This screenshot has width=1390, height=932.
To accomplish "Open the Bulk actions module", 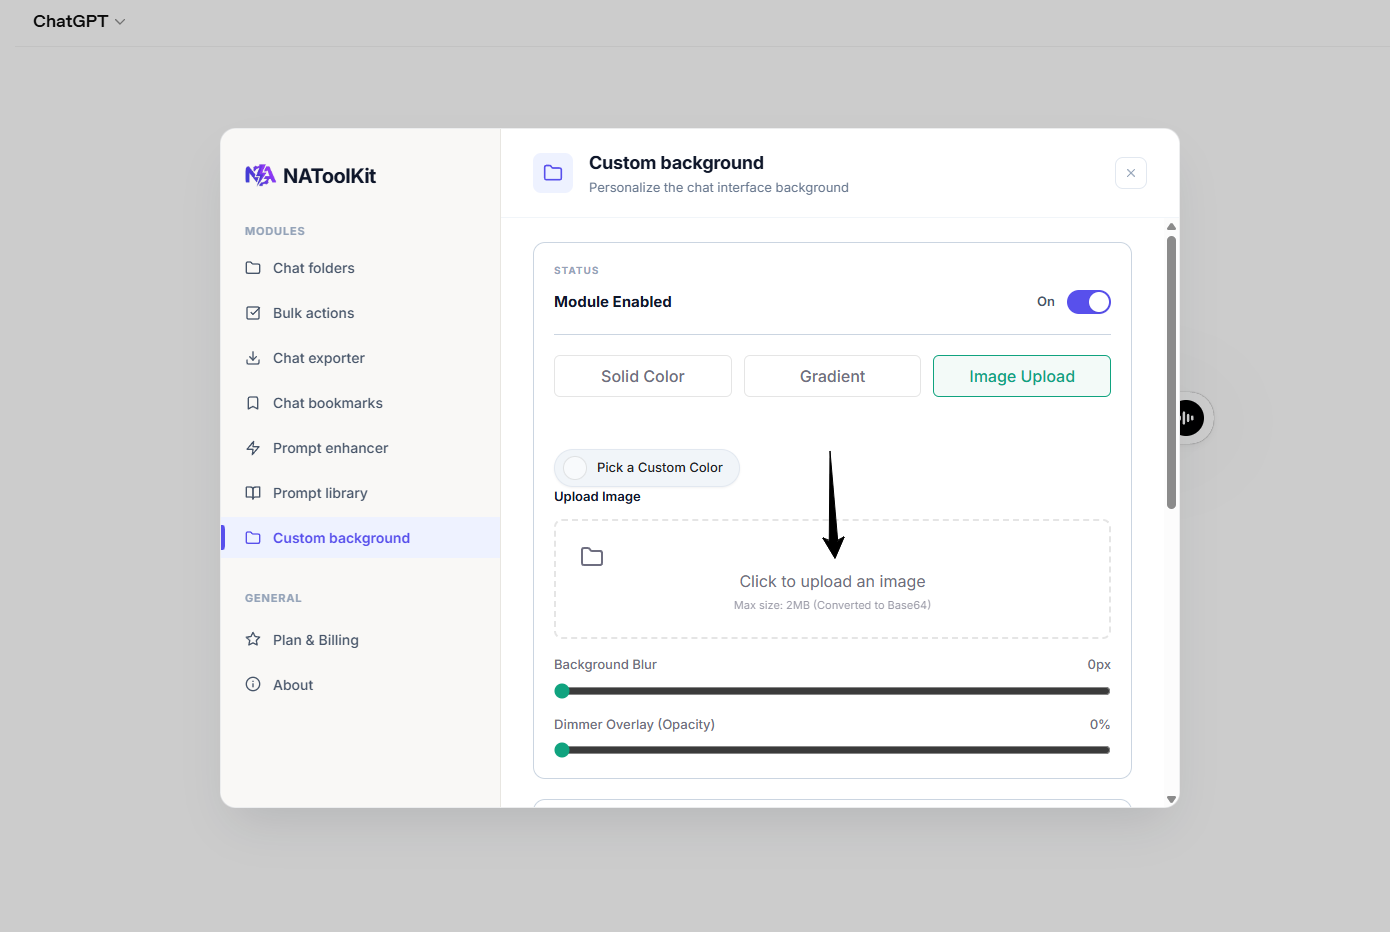I will click(x=360, y=313).
